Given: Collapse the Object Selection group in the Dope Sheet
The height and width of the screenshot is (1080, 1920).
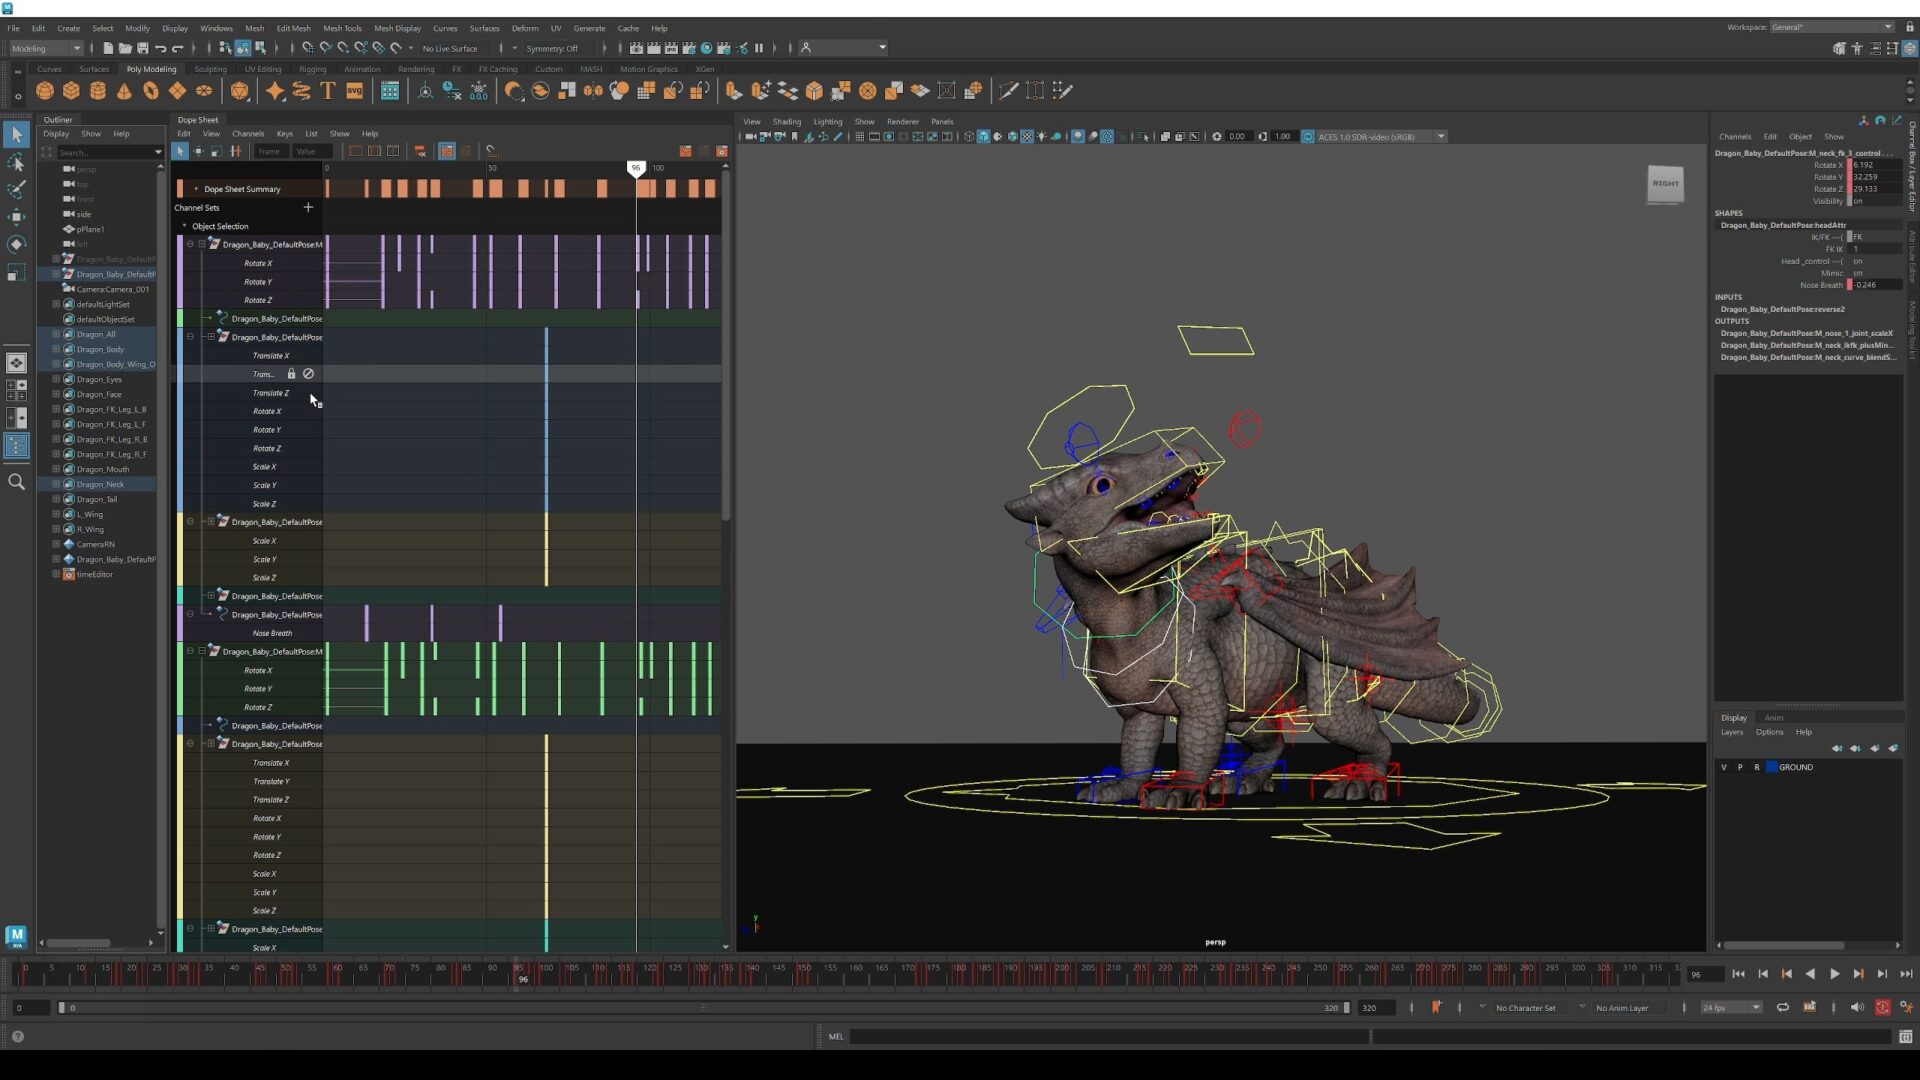Looking at the screenshot, I should (184, 226).
